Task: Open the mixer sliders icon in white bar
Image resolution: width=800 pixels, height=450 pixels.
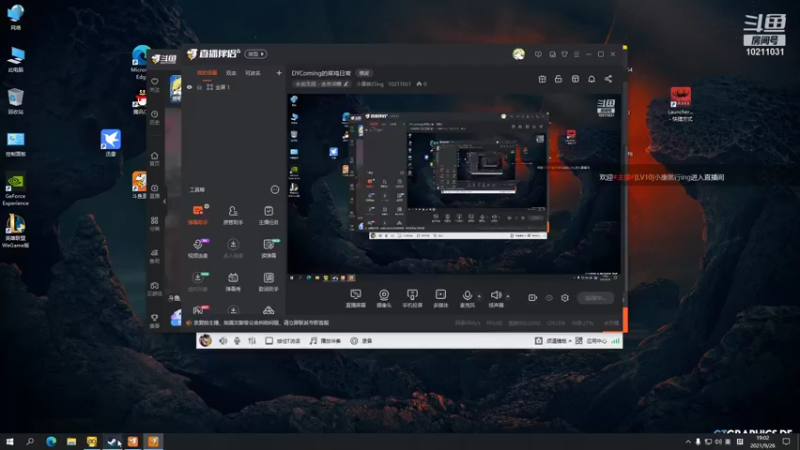Action: tap(252, 340)
